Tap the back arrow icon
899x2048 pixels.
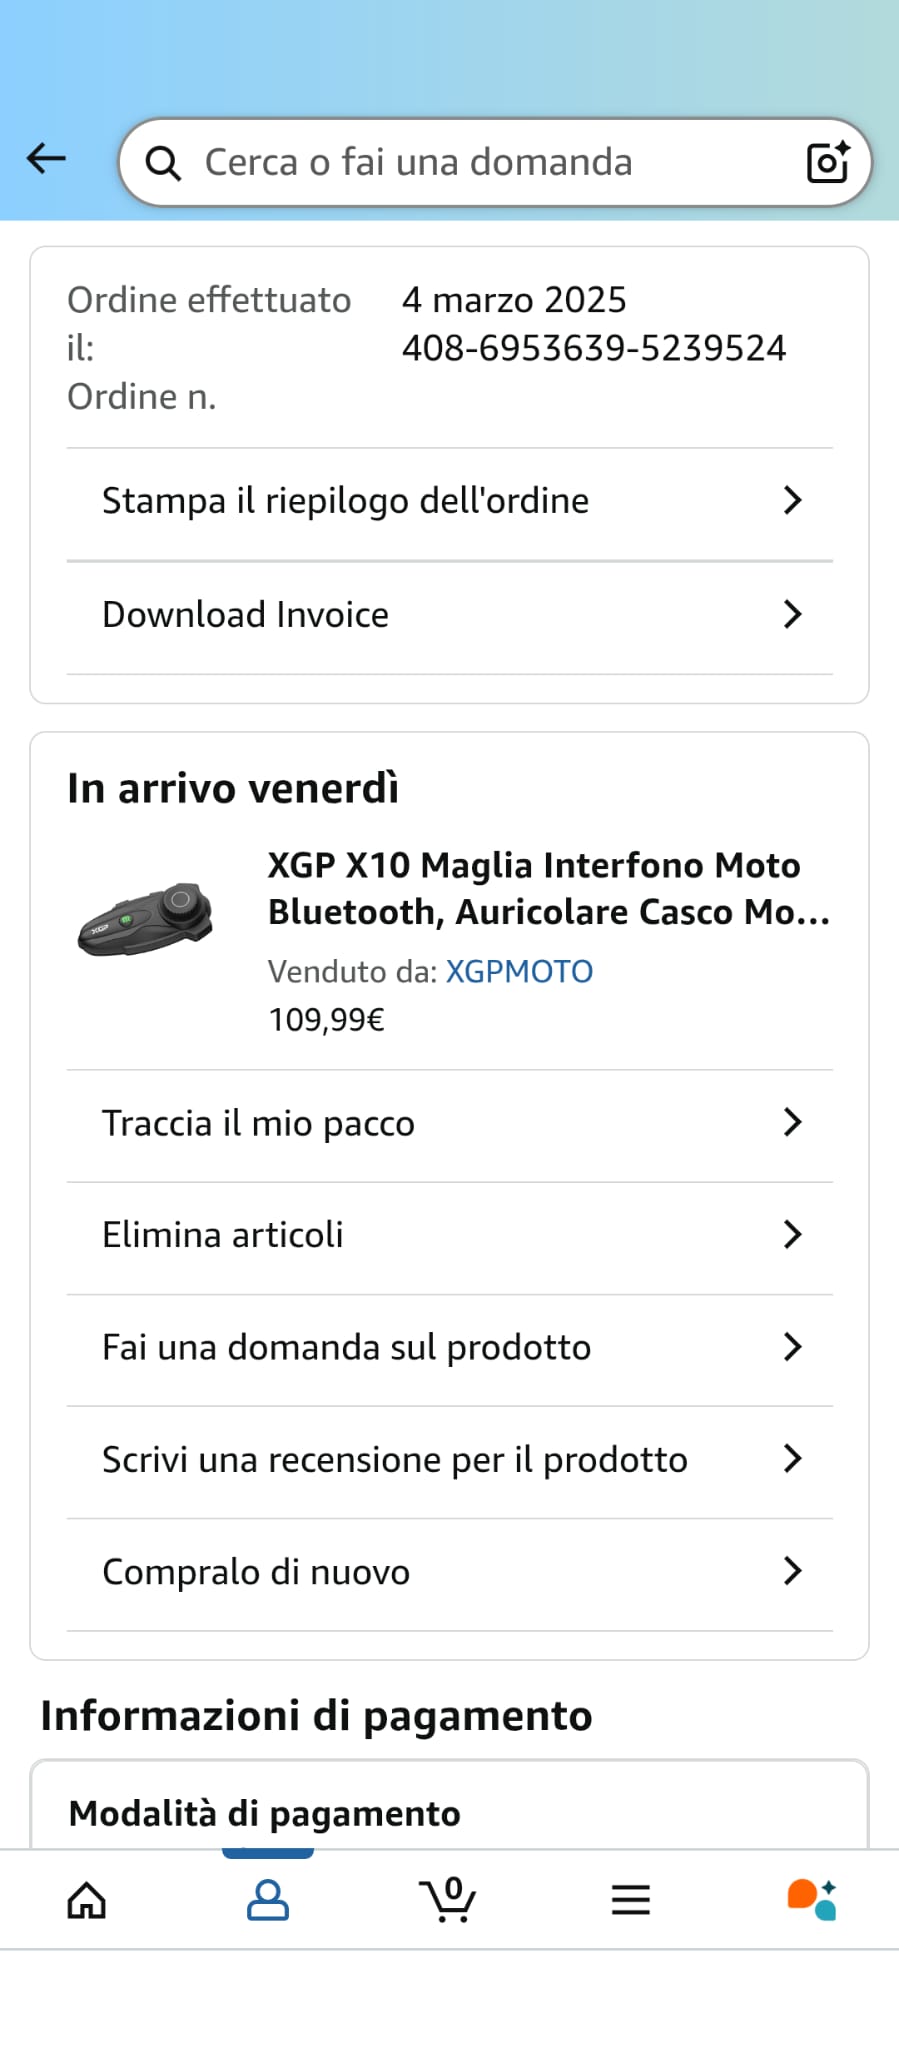point(46,158)
